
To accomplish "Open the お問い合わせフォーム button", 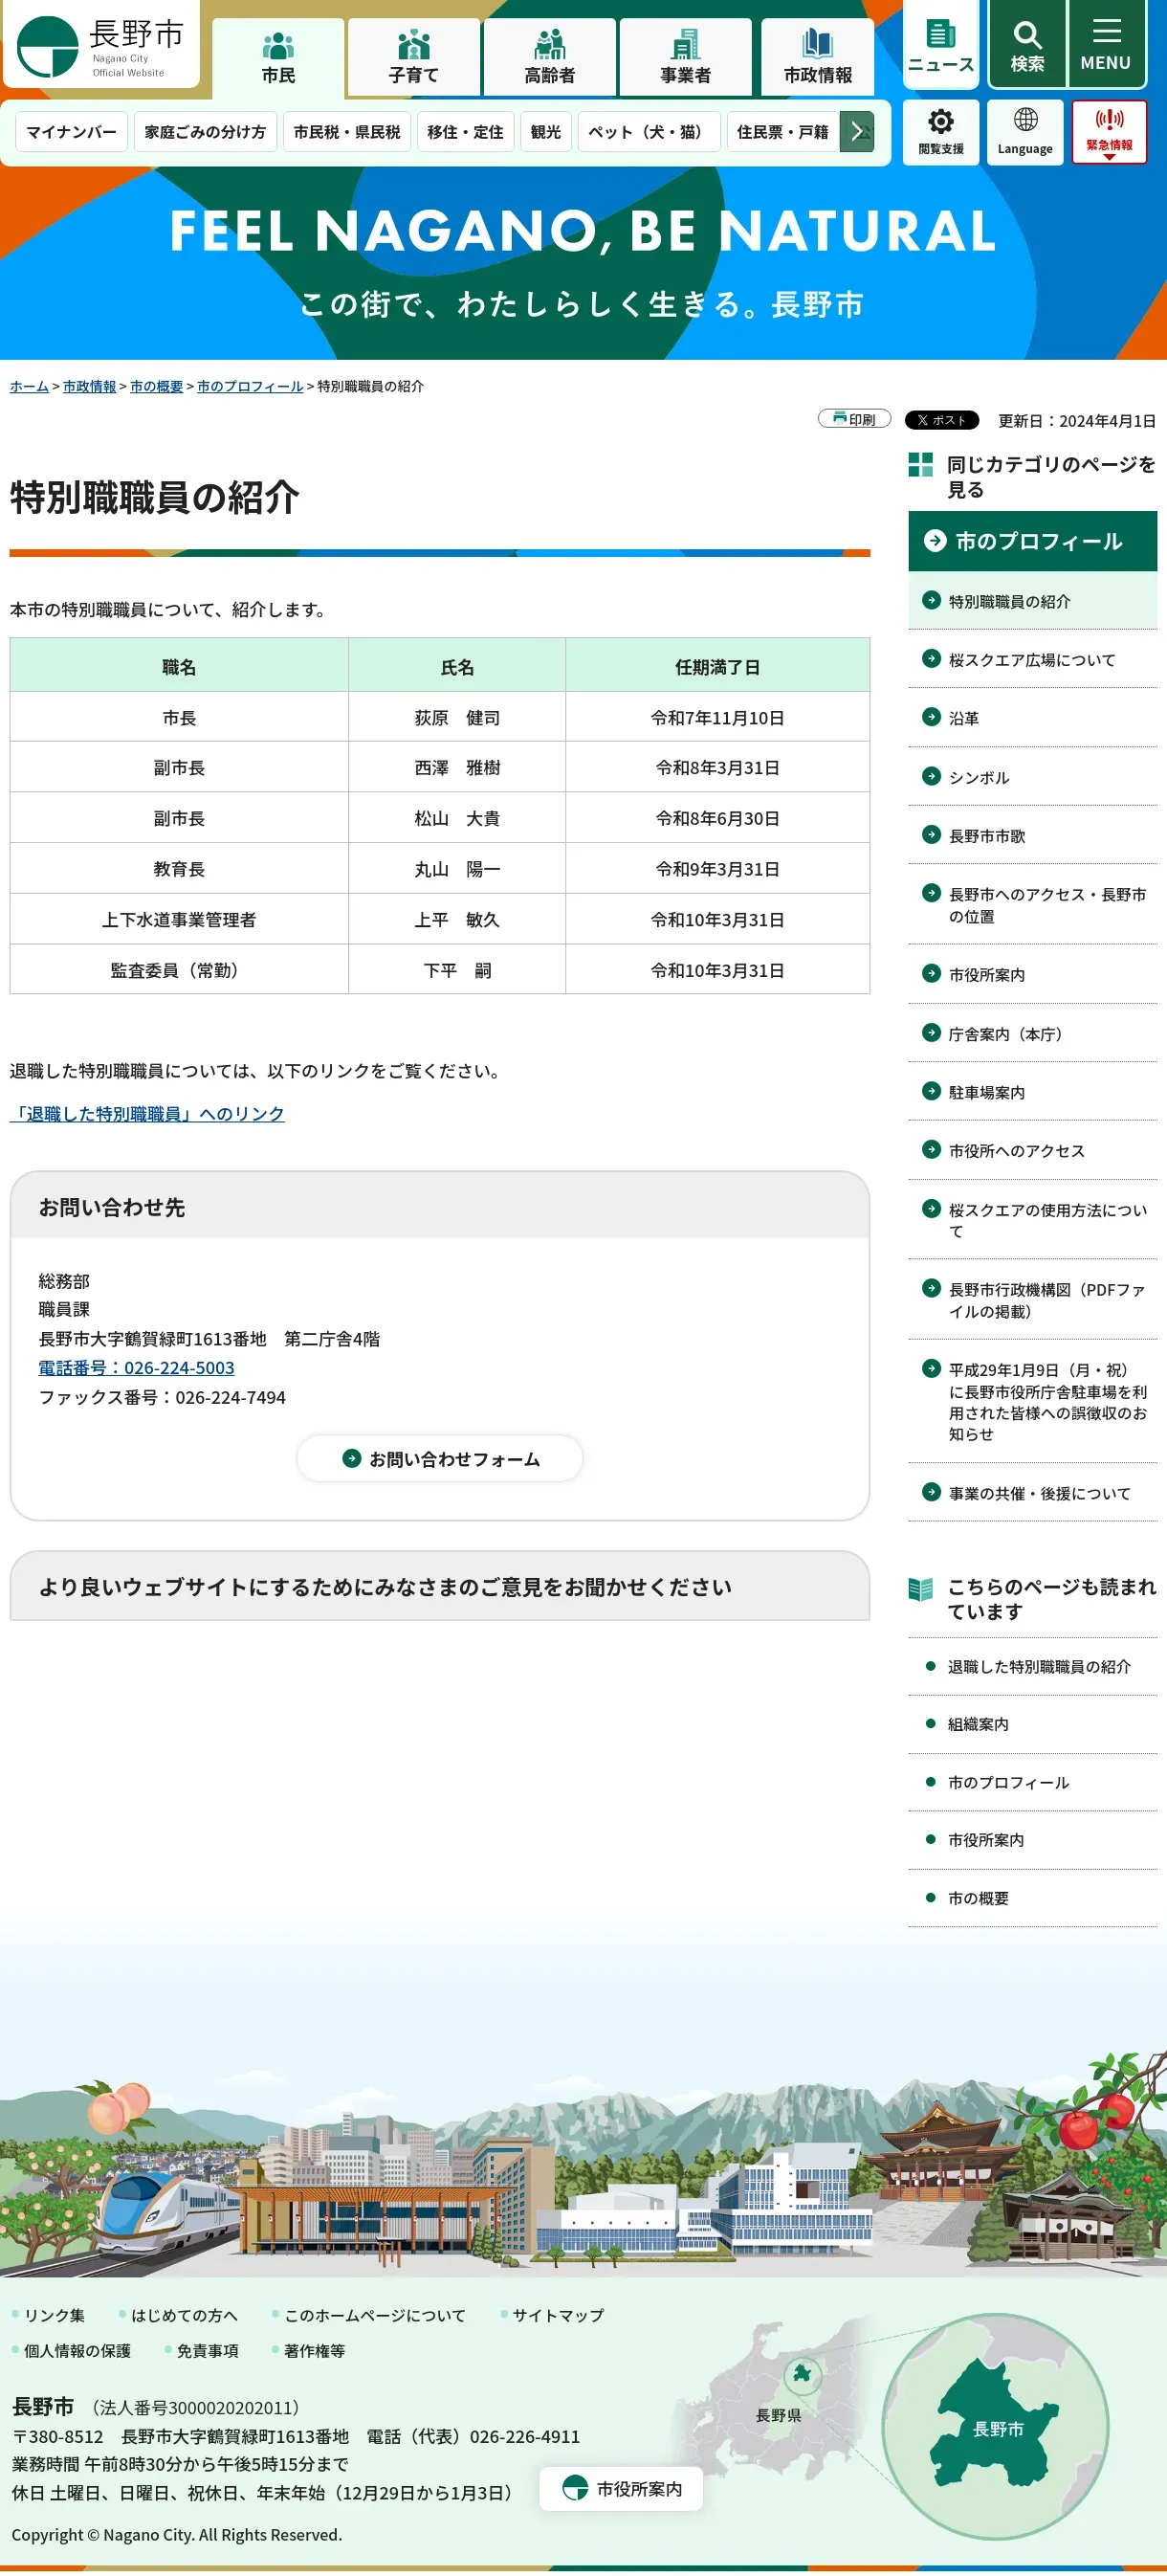I will tap(440, 1459).
